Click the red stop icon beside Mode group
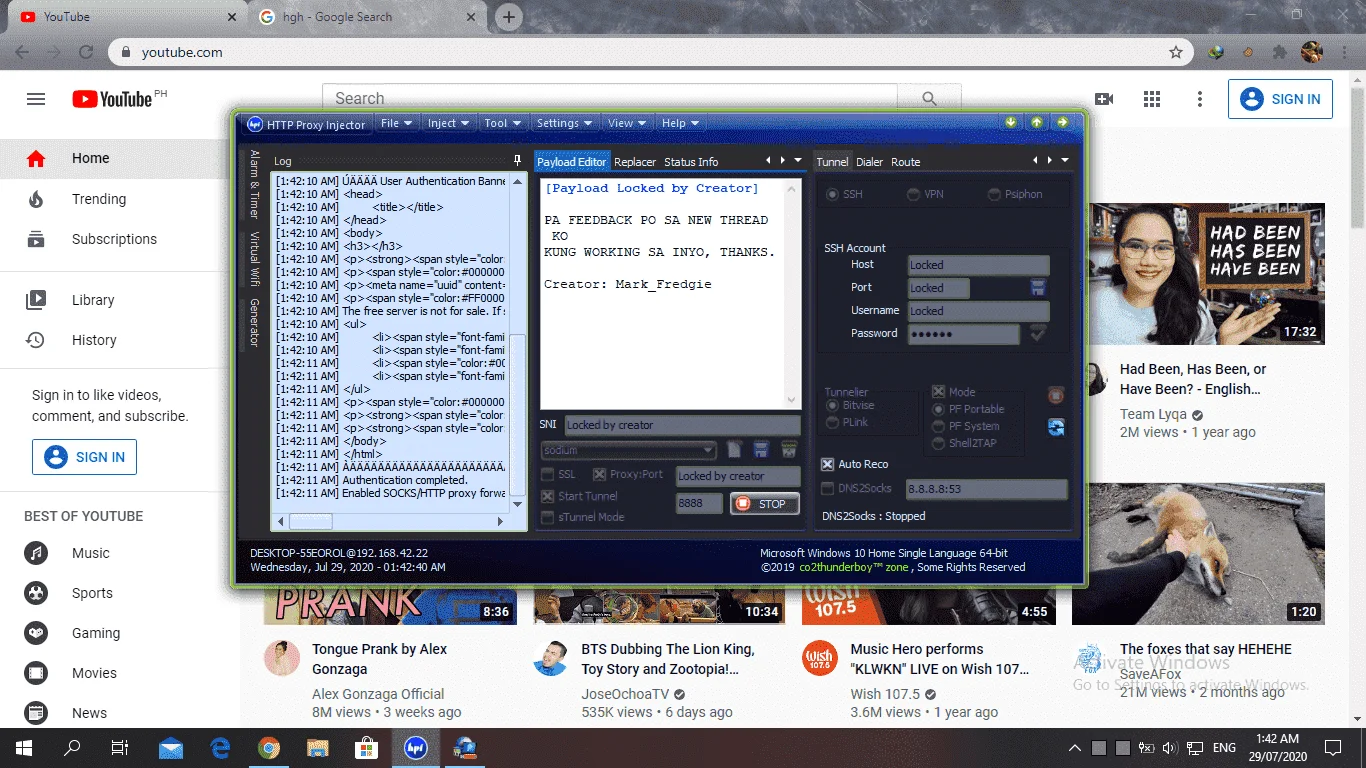This screenshot has width=1366, height=768. pyautogui.click(x=1056, y=396)
